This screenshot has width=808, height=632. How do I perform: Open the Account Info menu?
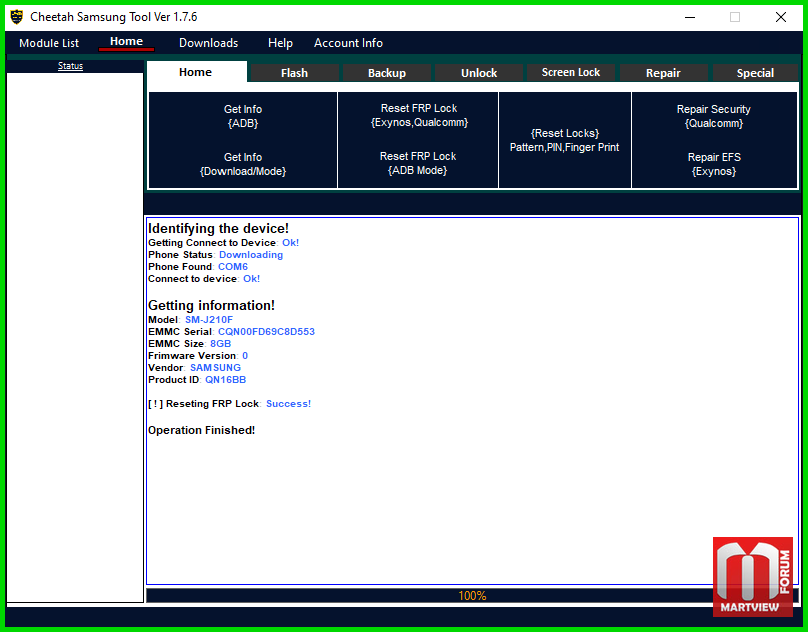pyautogui.click(x=348, y=43)
